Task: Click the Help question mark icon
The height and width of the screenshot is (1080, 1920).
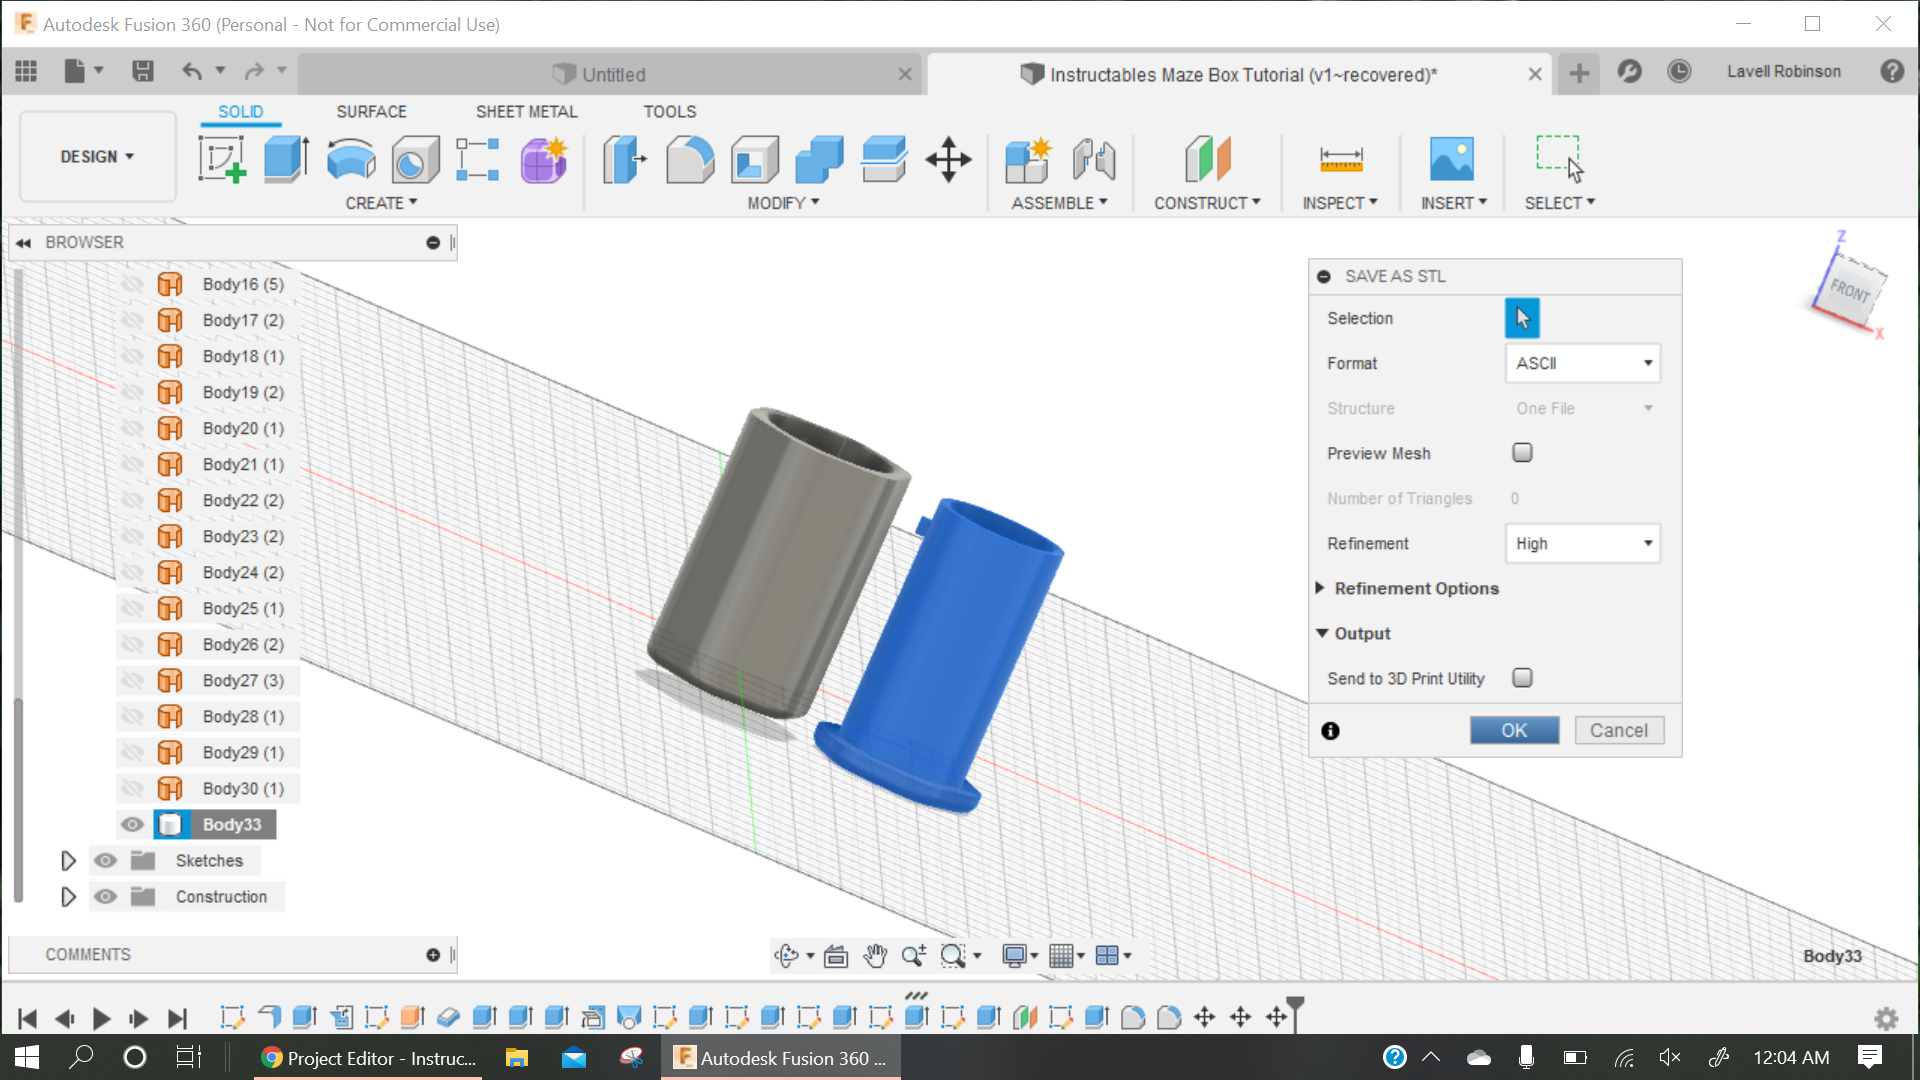Action: point(1892,71)
